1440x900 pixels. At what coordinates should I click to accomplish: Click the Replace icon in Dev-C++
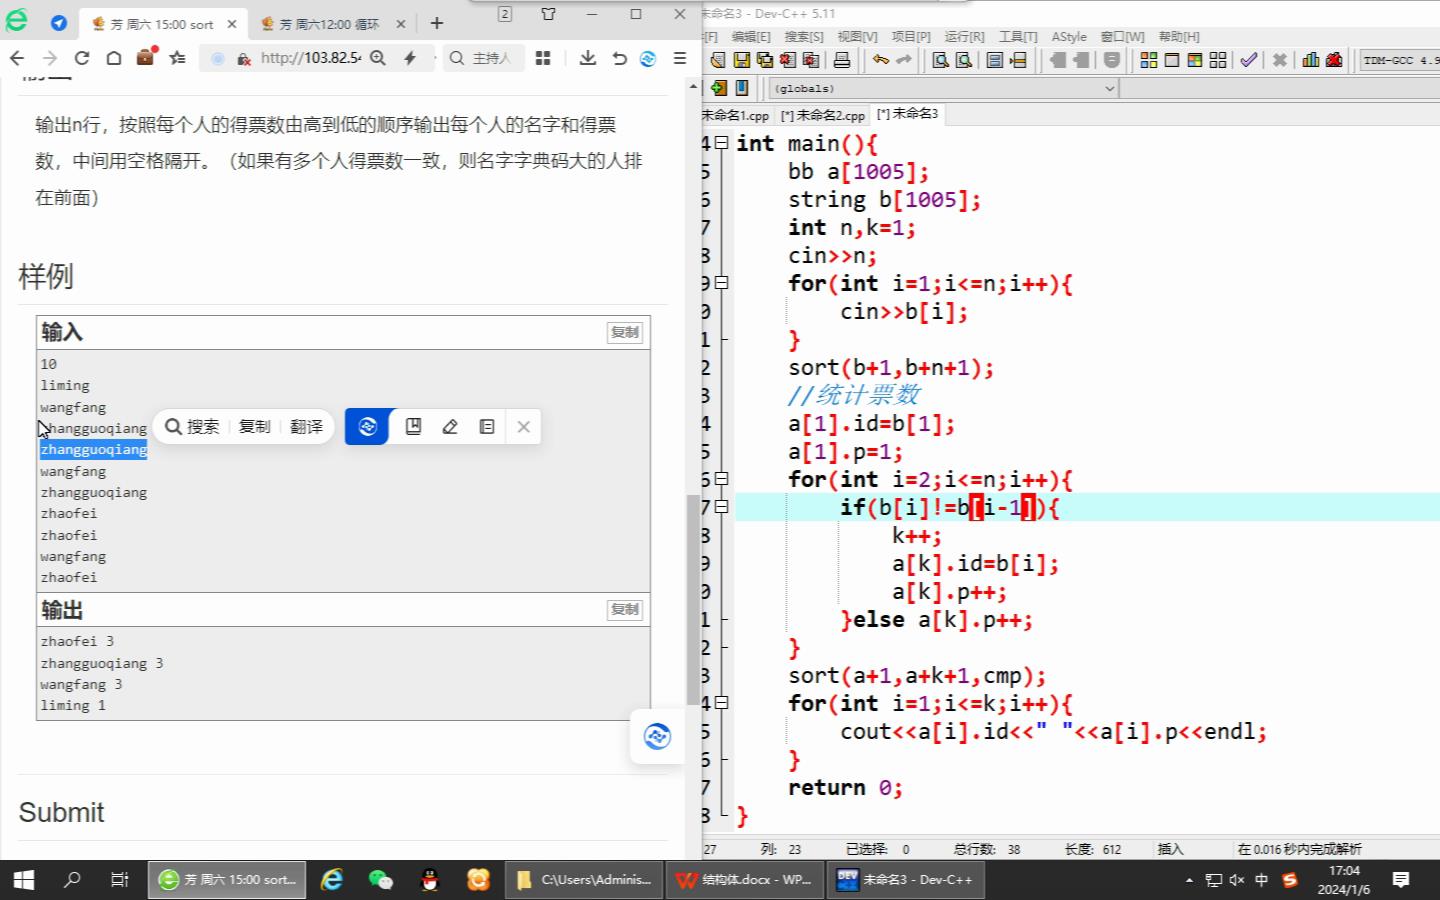(964, 60)
